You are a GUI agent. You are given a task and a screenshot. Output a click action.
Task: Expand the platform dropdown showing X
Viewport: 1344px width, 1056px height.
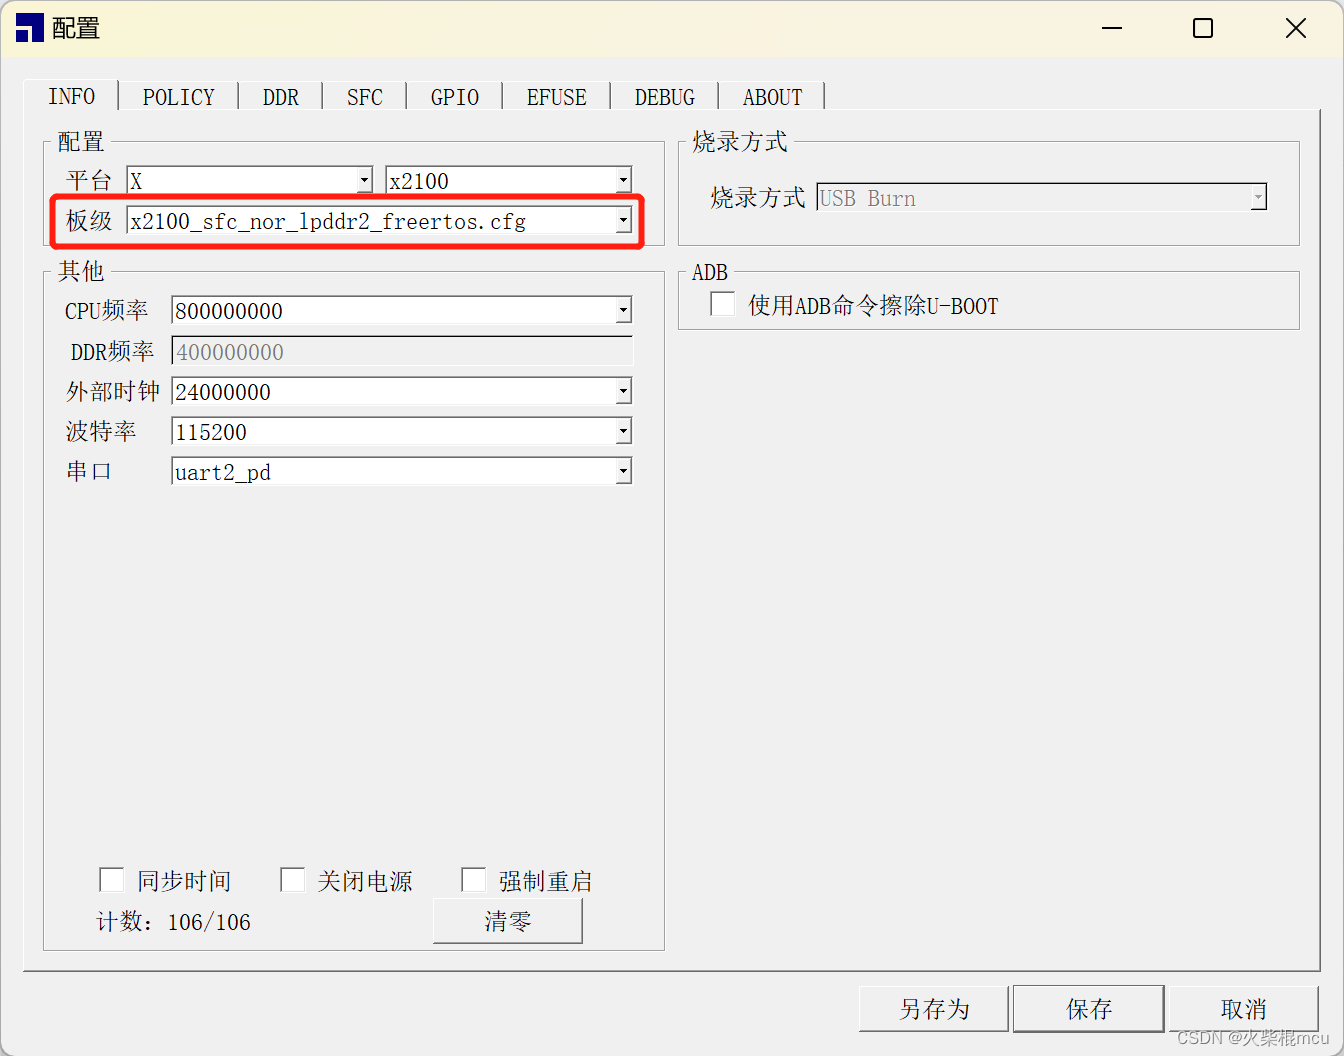tap(249, 181)
